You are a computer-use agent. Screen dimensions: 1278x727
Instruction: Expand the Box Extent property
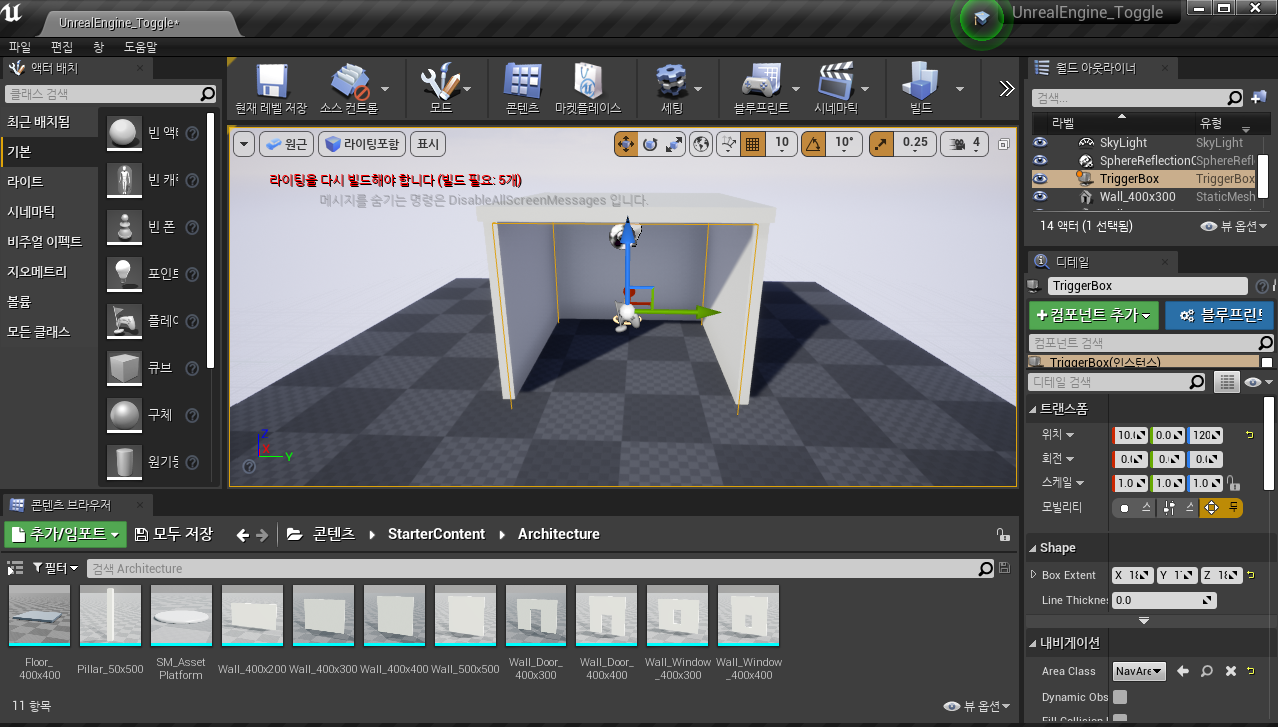point(1034,575)
